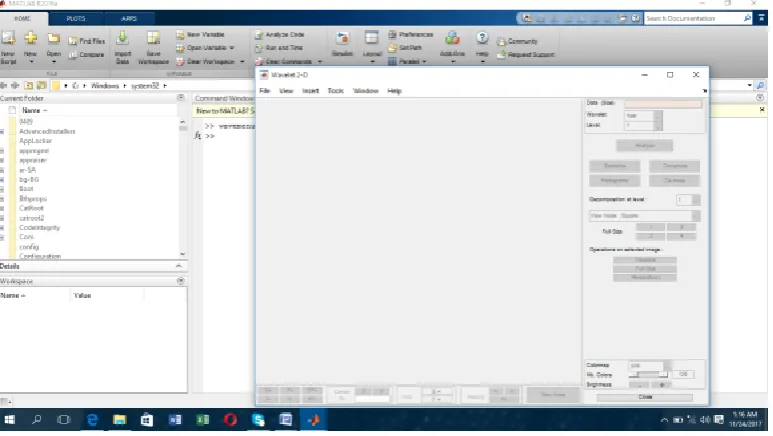Launch MATLAB from the taskbar
This screenshot has height=436, width=773.
coord(314,420)
